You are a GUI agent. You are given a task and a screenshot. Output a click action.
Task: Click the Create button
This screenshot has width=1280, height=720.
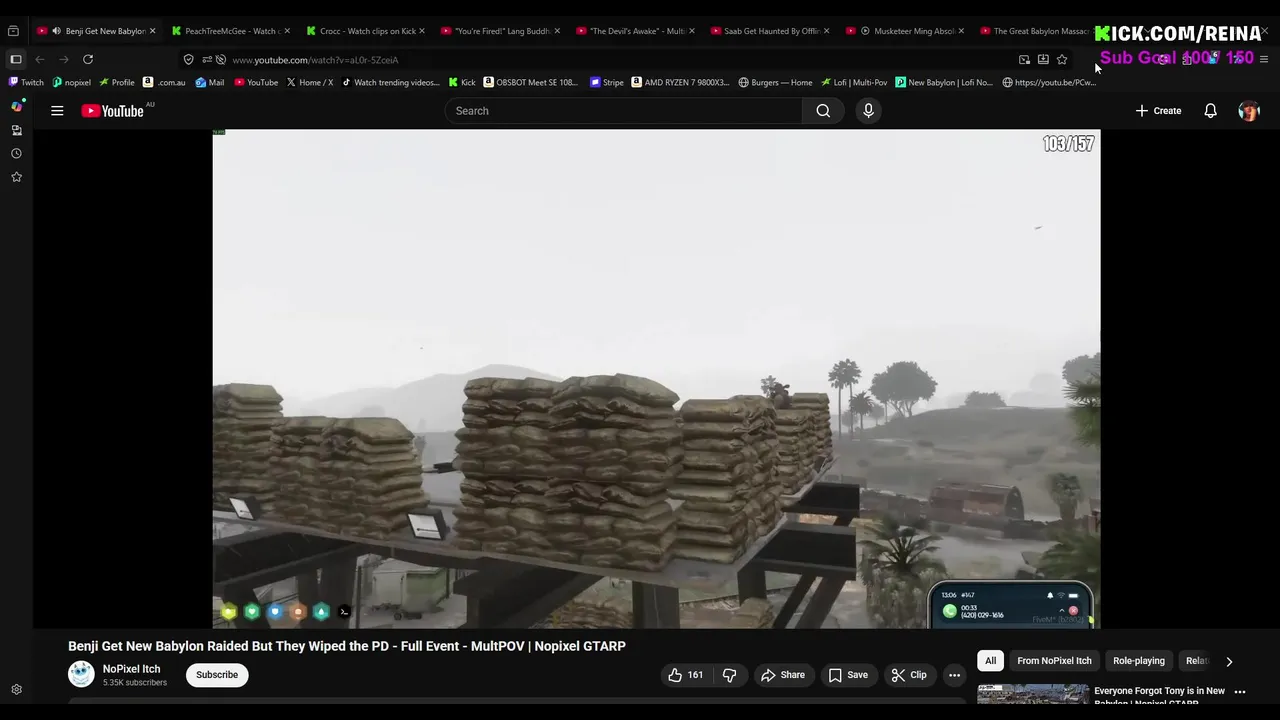click(x=1158, y=111)
